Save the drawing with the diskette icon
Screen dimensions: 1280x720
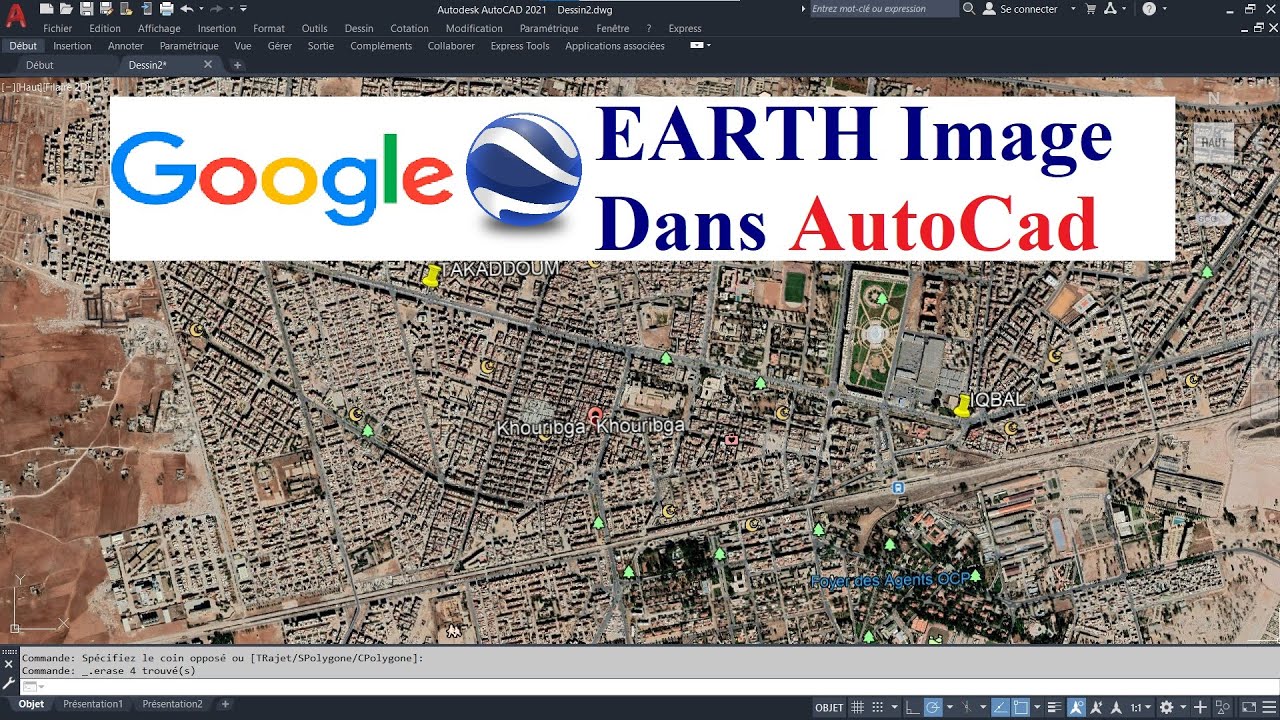click(86, 9)
